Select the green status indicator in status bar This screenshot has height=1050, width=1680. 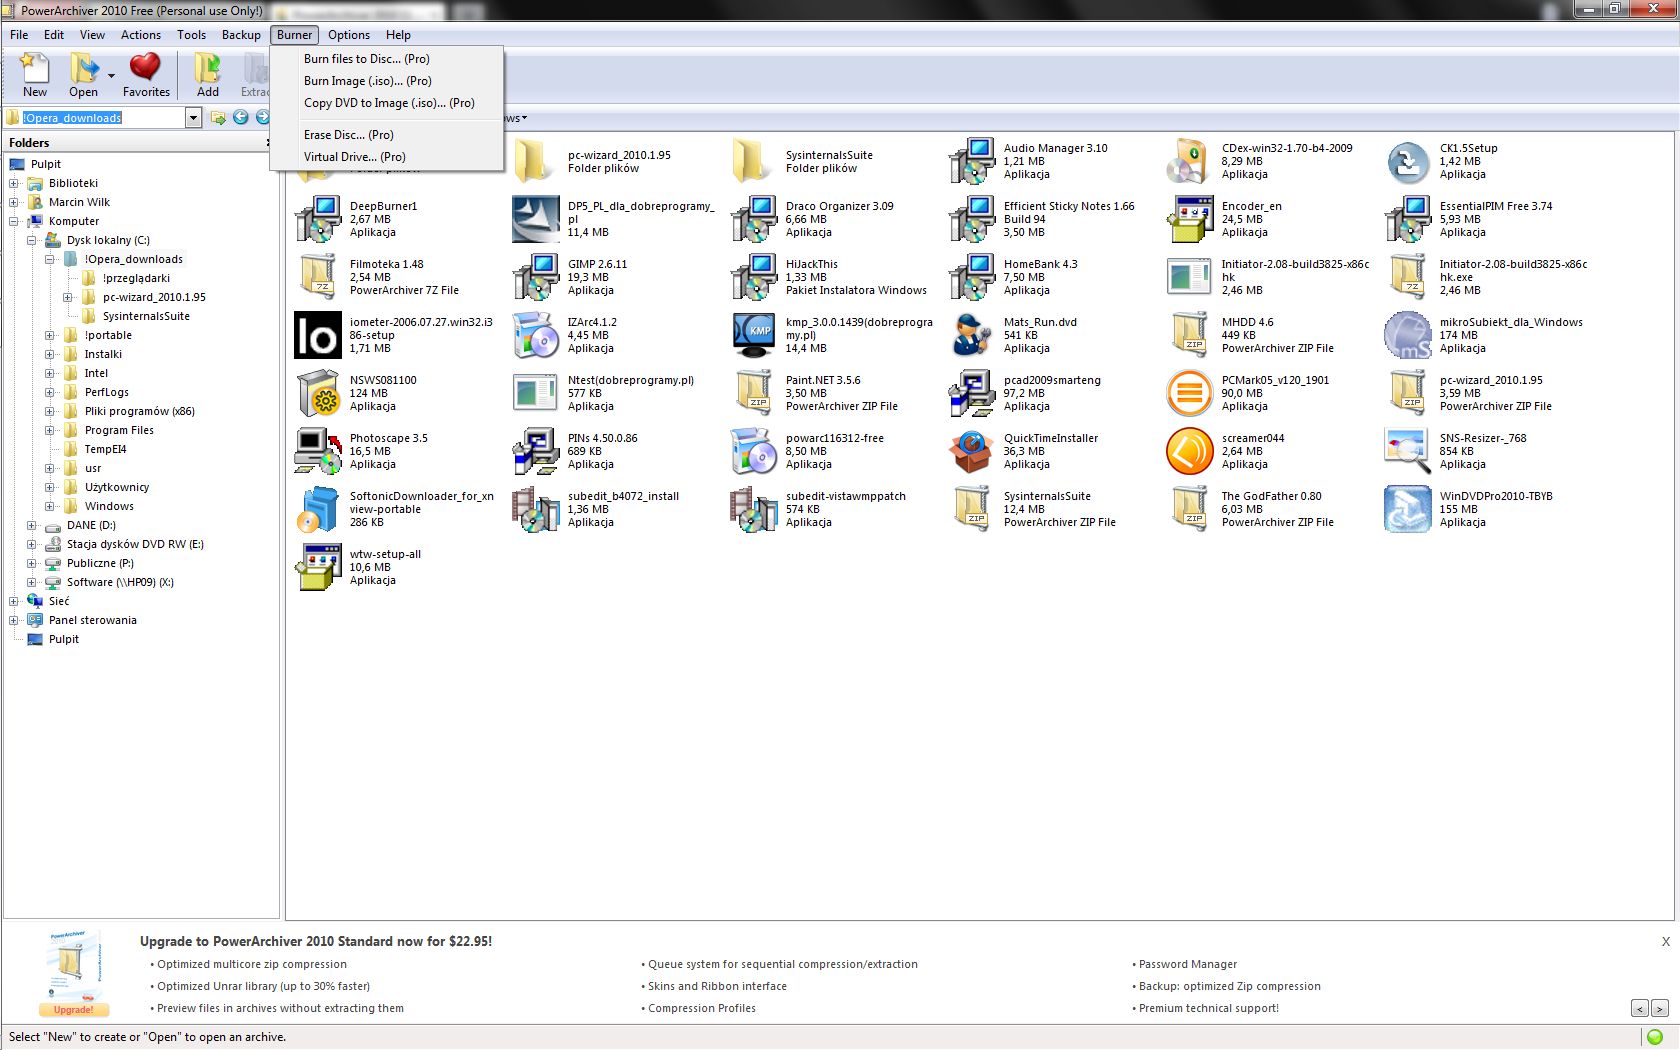(1655, 1037)
